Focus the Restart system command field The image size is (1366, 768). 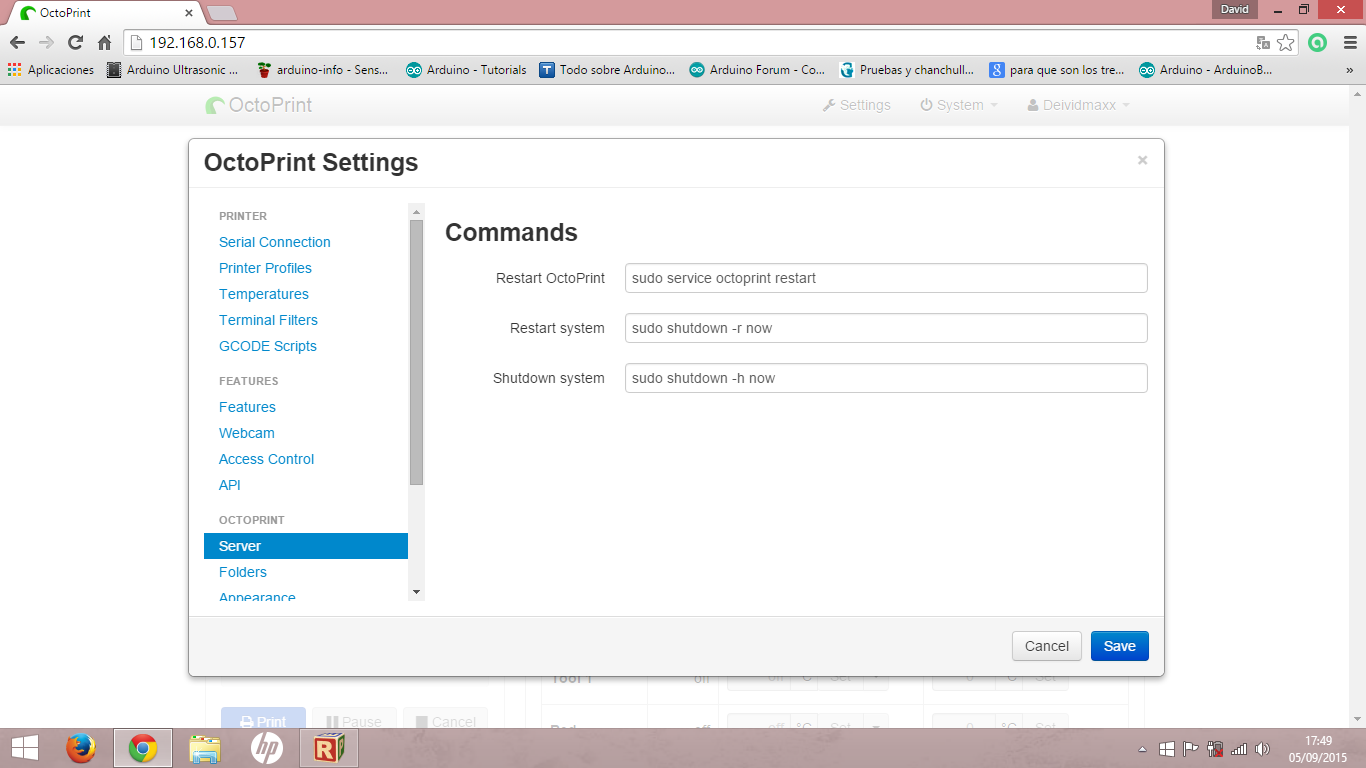pyautogui.click(x=886, y=328)
